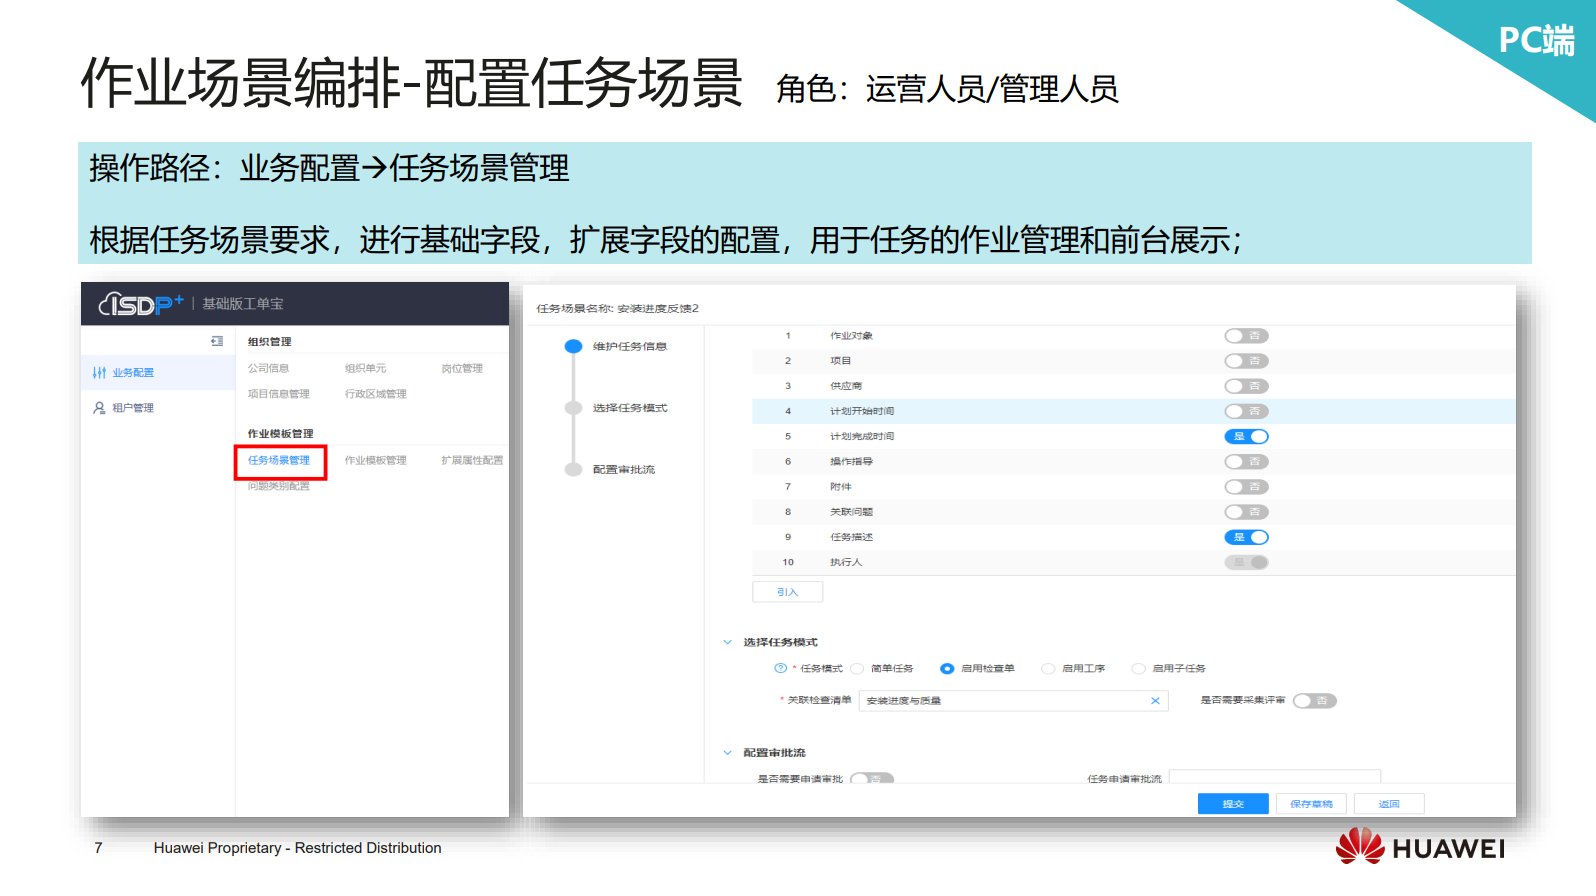Toggle the 附件 switch
This screenshot has width=1596, height=896.
click(1247, 487)
